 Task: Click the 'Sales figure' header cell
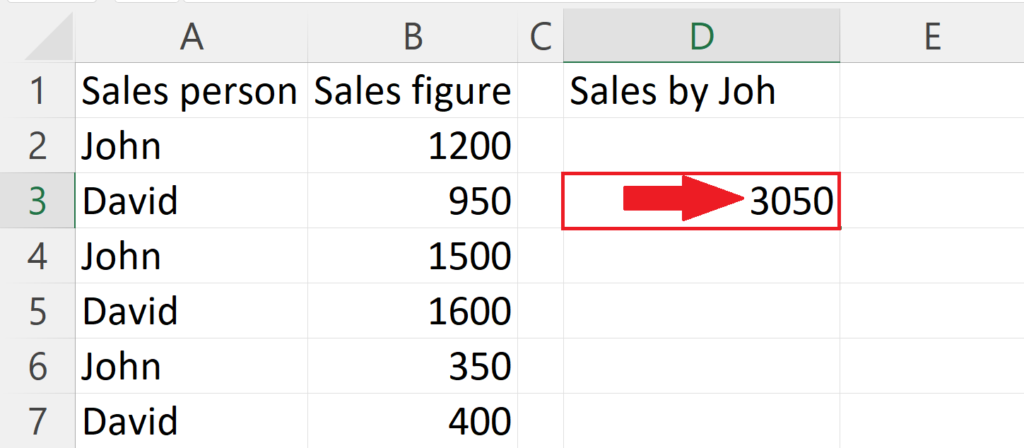click(411, 93)
